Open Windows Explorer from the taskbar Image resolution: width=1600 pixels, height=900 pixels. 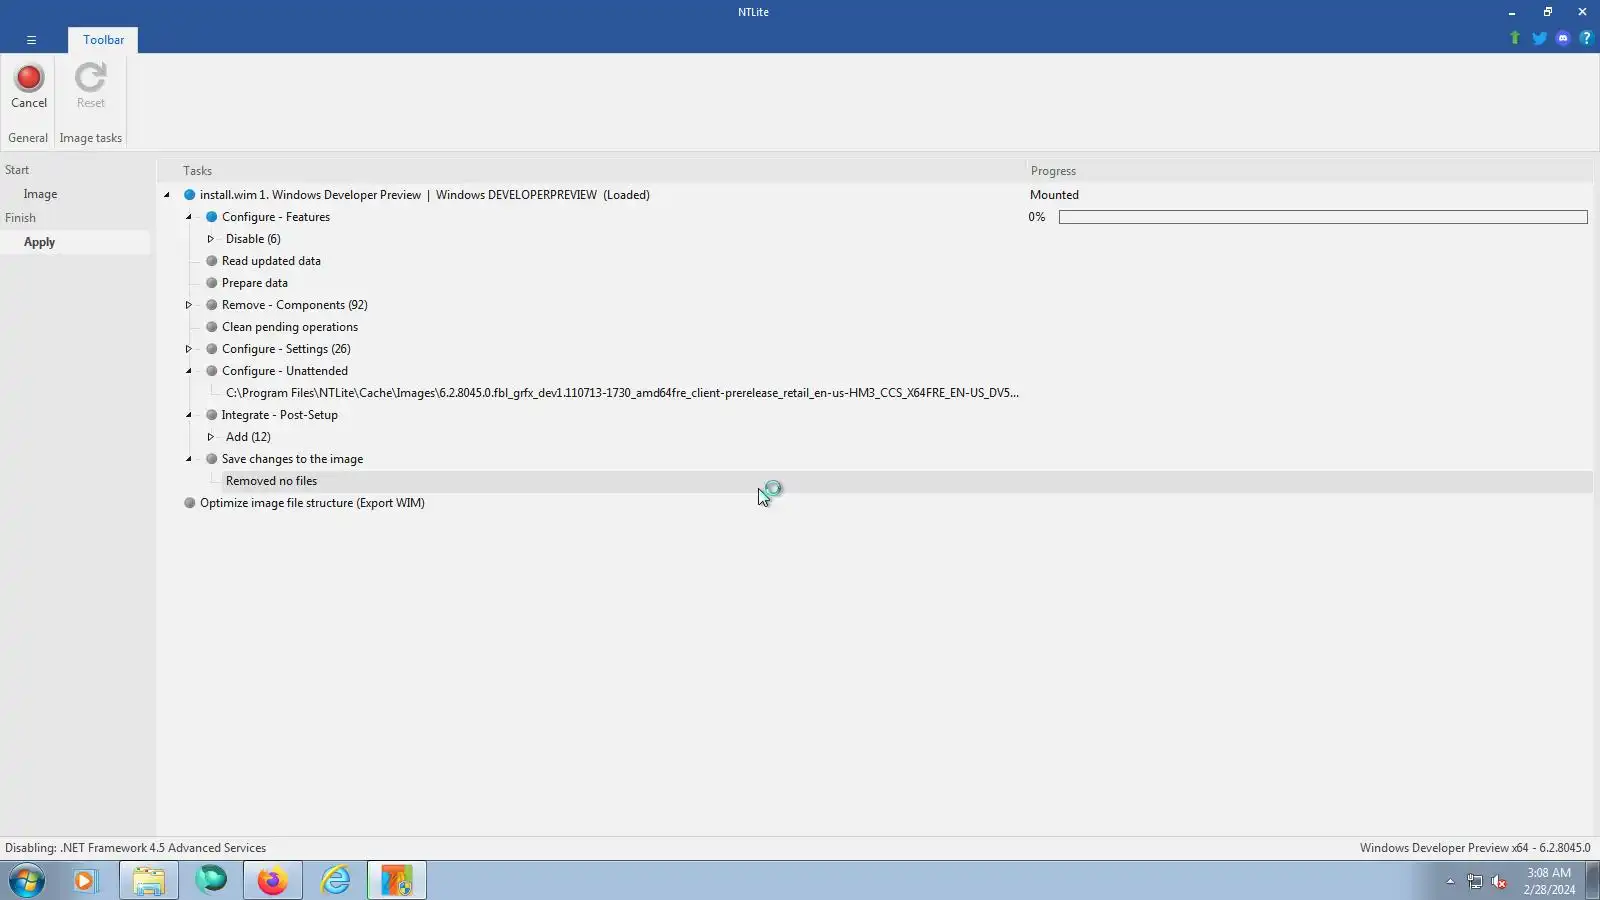pos(149,881)
